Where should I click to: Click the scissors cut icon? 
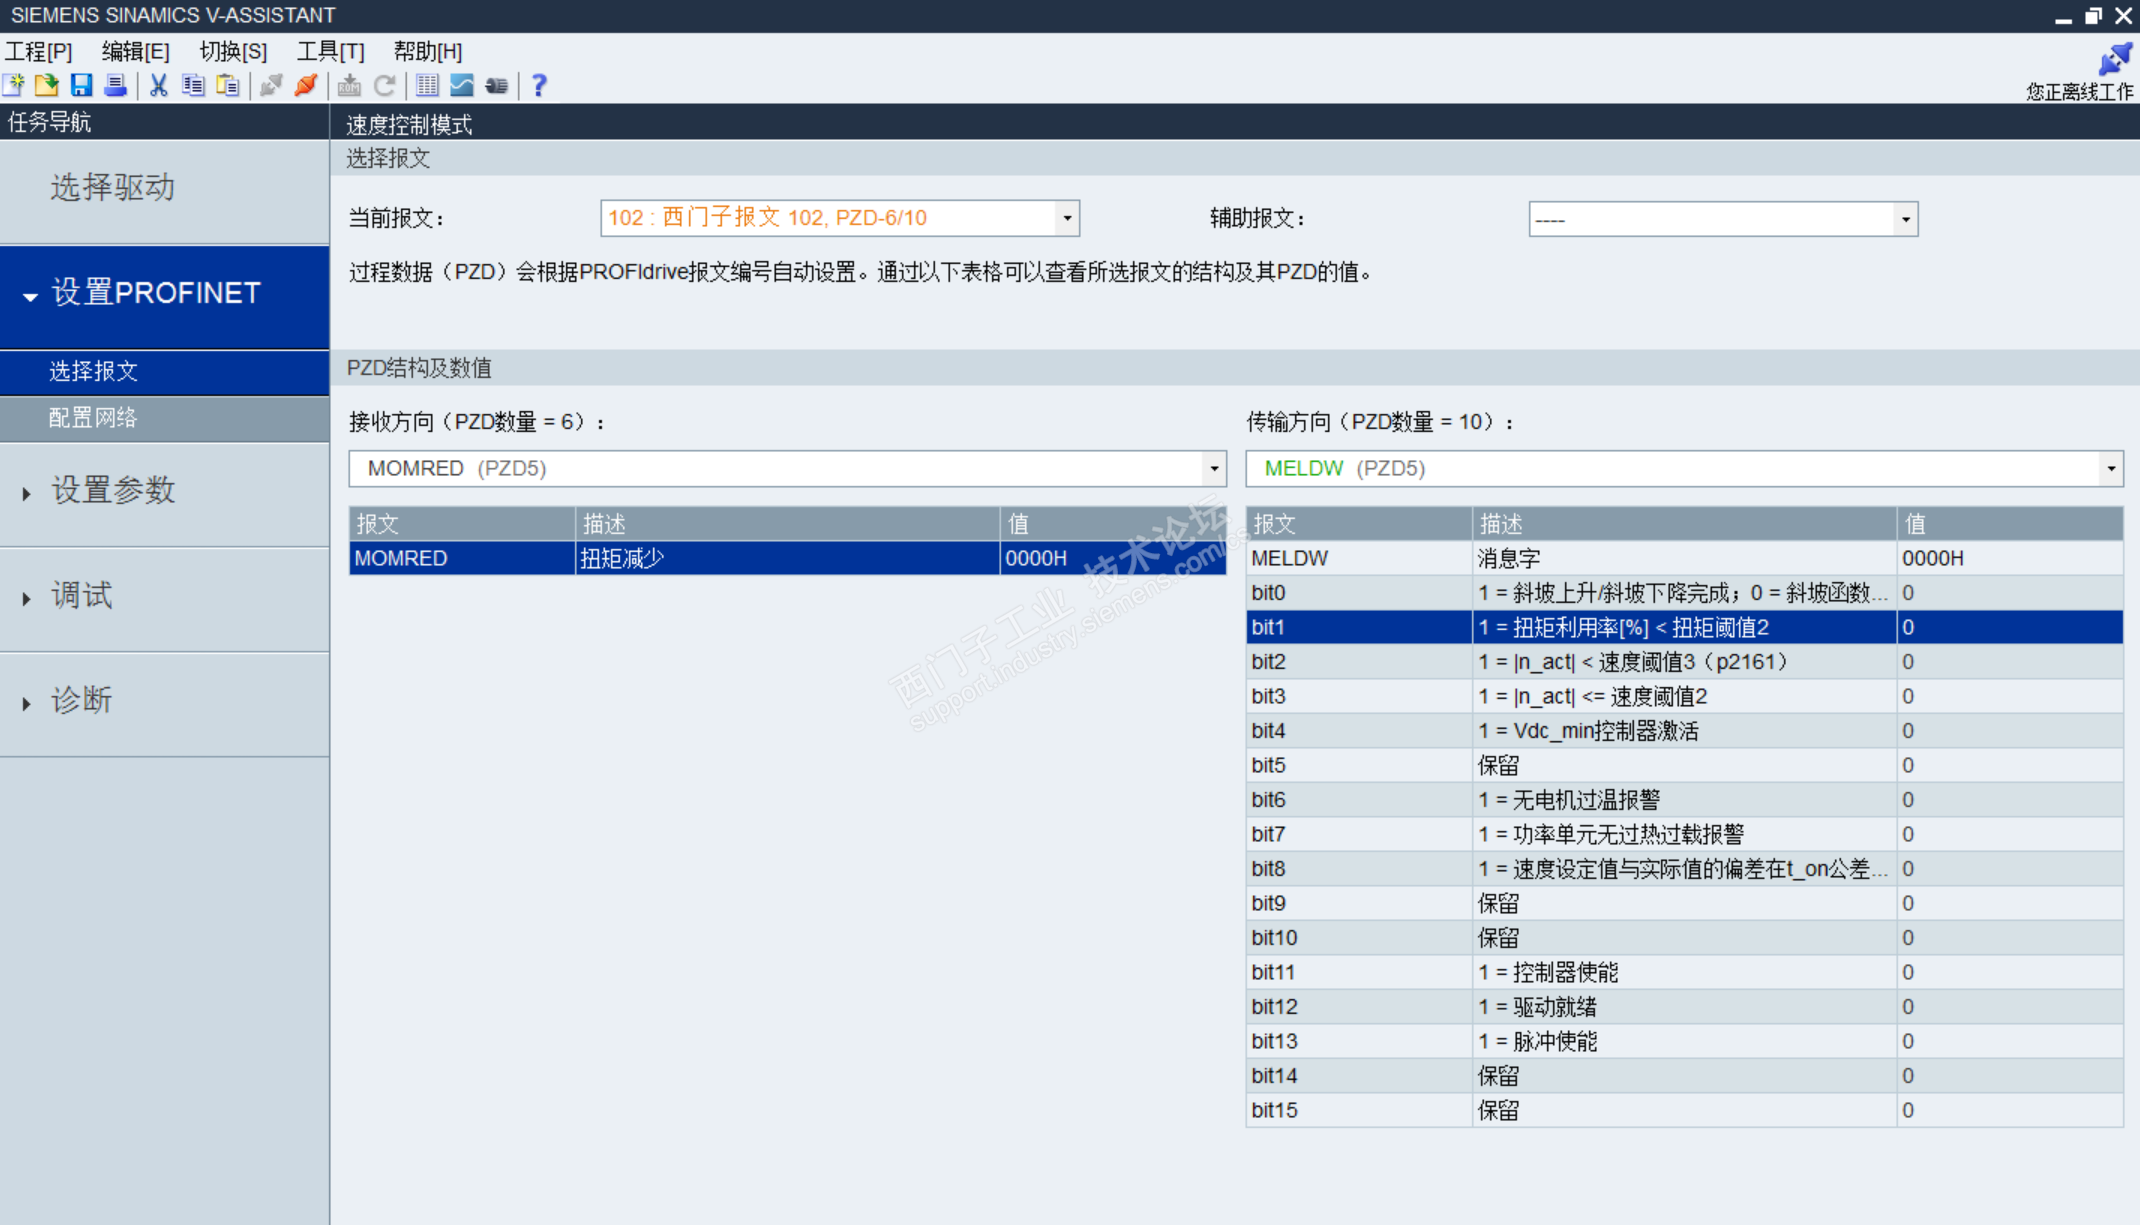158,86
